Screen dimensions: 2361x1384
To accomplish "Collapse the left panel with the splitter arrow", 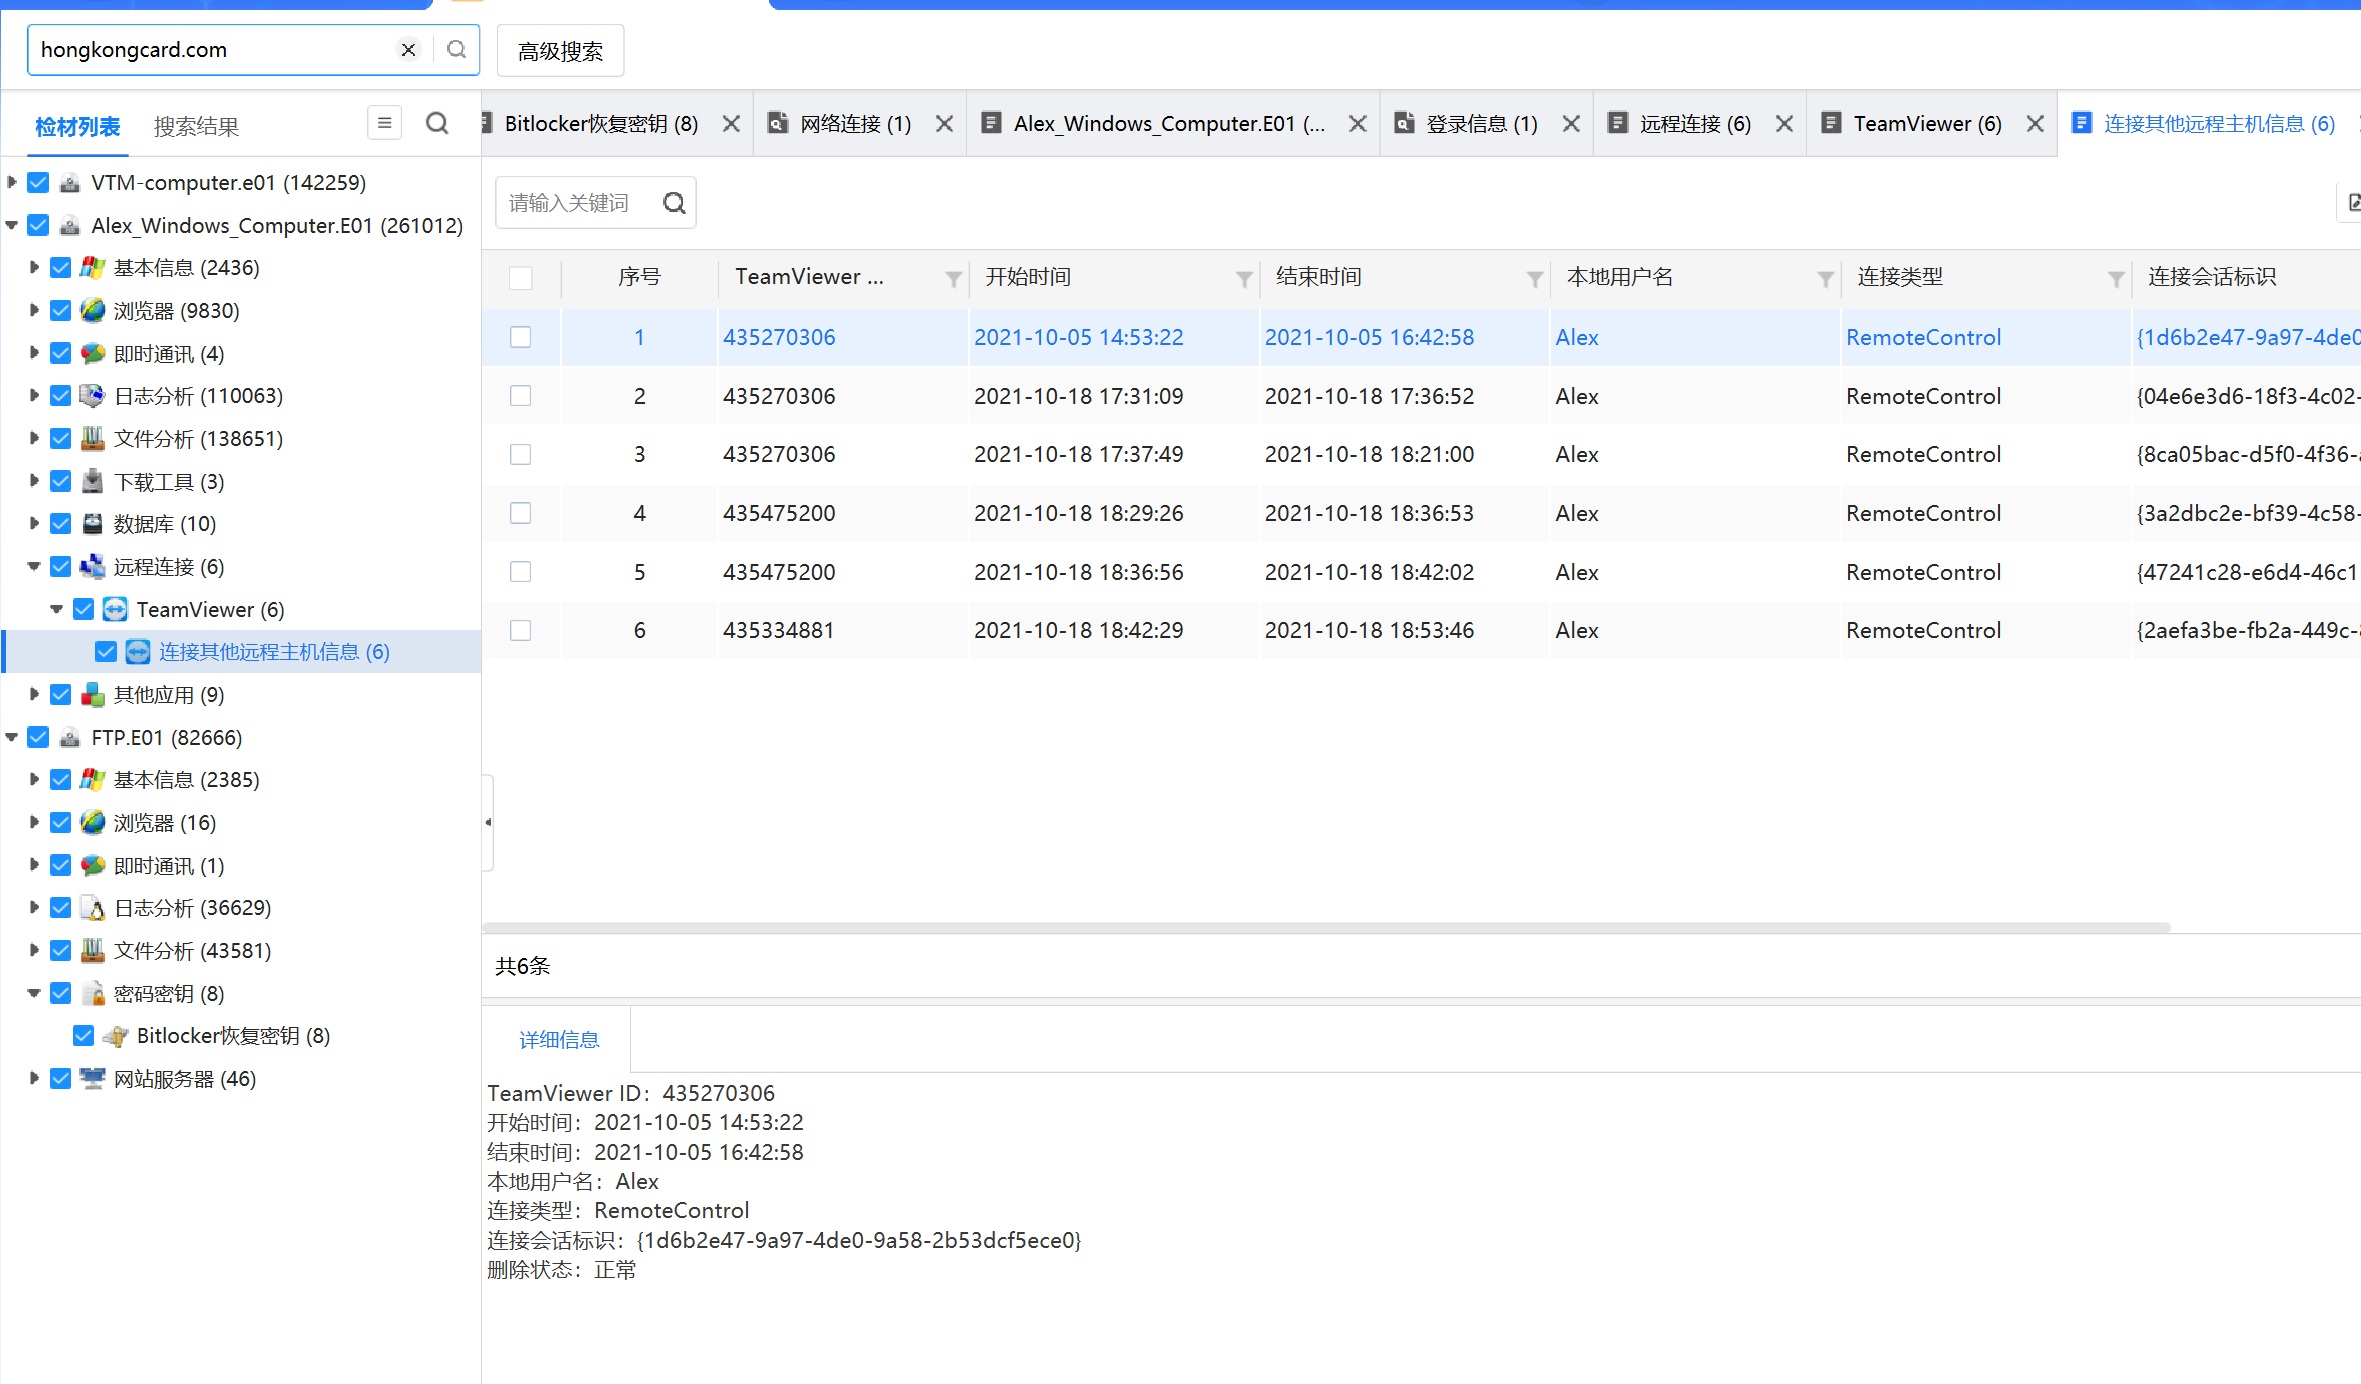I will click(x=488, y=822).
